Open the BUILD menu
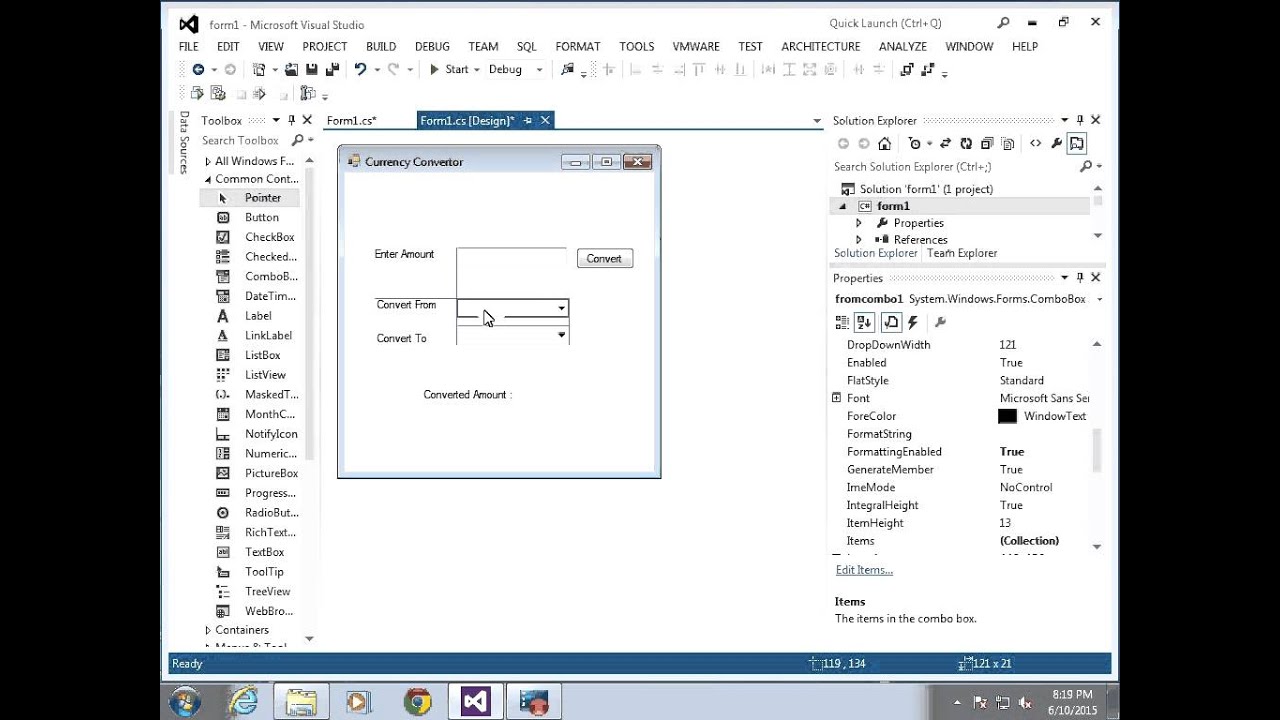 coord(381,47)
